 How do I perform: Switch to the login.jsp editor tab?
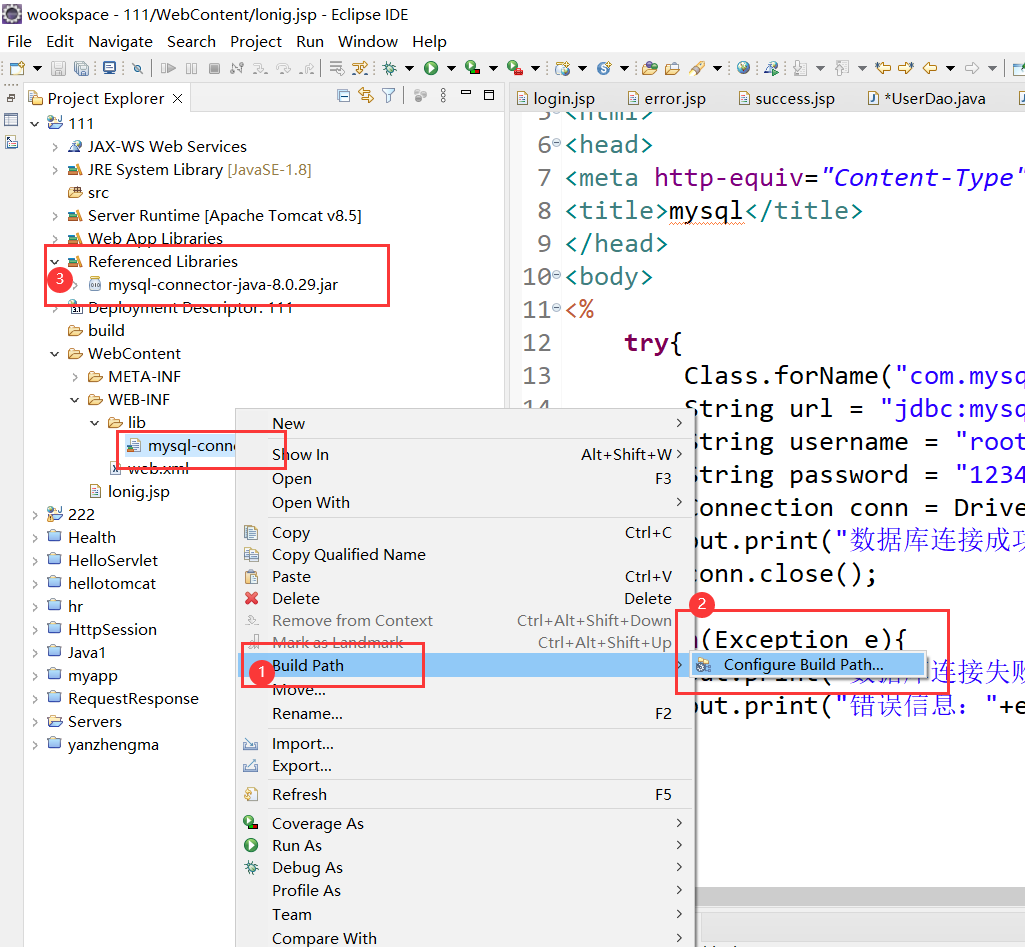pyautogui.click(x=556, y=99)
